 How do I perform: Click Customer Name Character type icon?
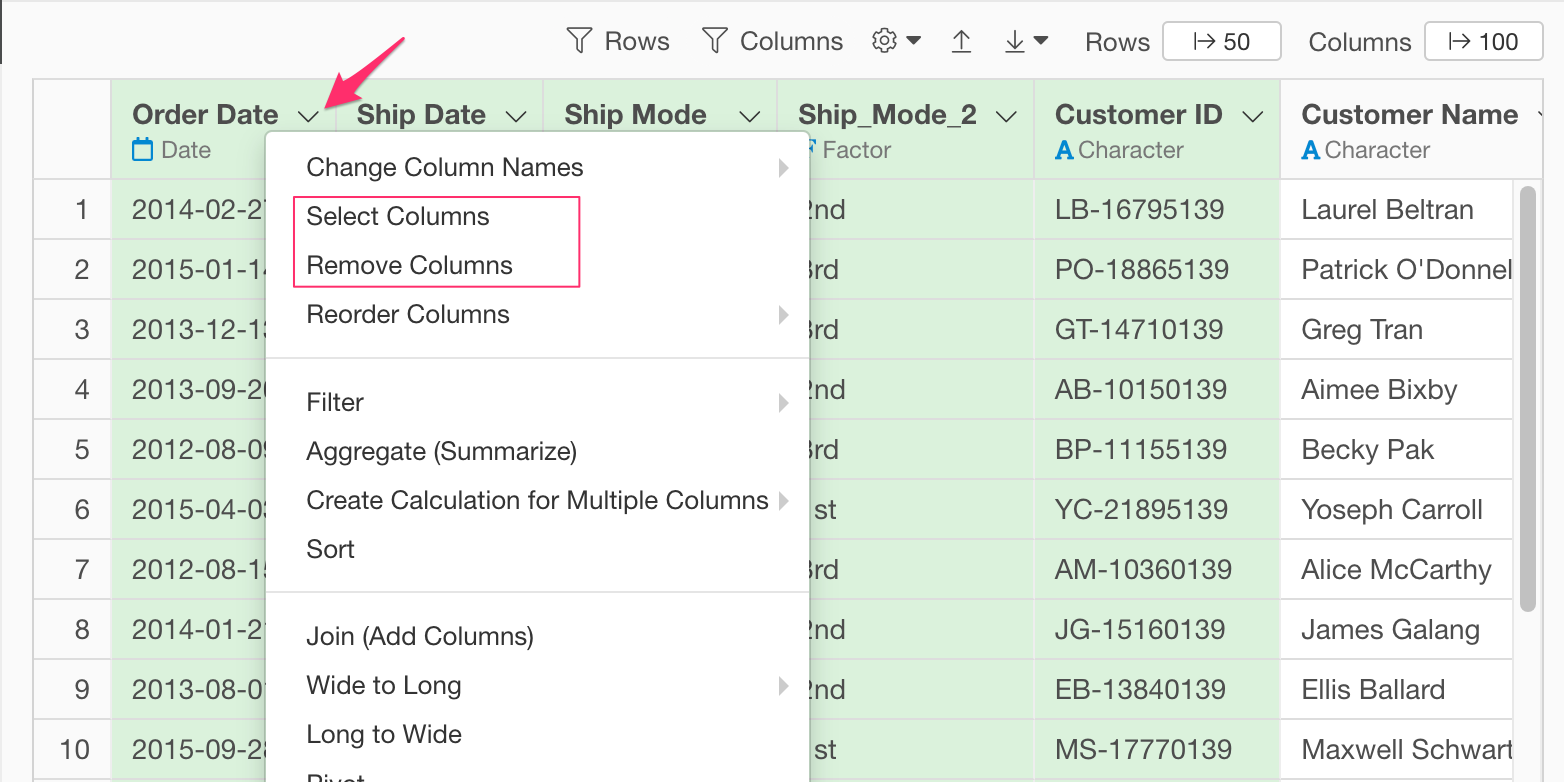(1310, 150)
